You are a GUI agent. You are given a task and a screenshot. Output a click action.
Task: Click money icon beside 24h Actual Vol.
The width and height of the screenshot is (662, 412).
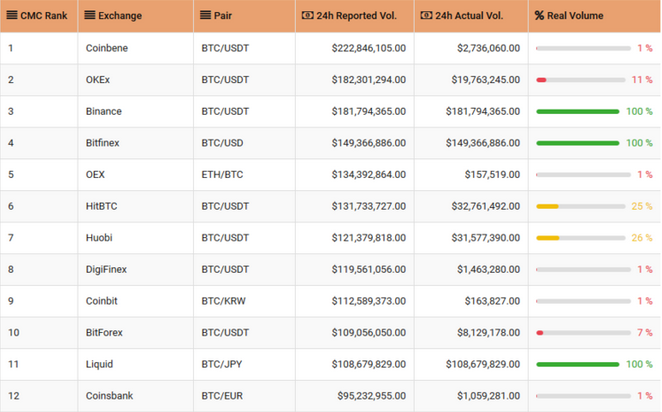pos(426,16)
